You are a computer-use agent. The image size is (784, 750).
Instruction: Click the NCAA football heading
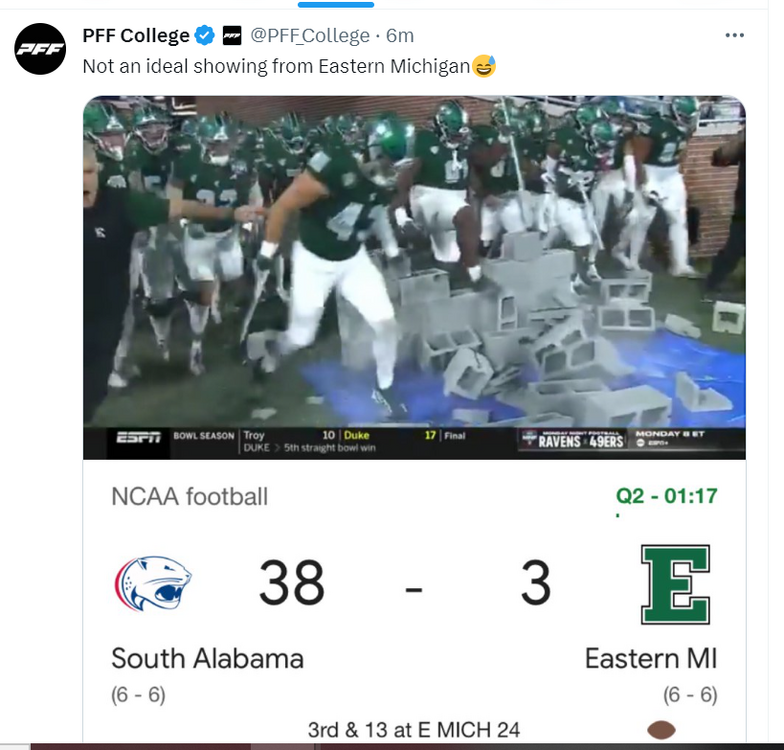(x=189, y=496)
